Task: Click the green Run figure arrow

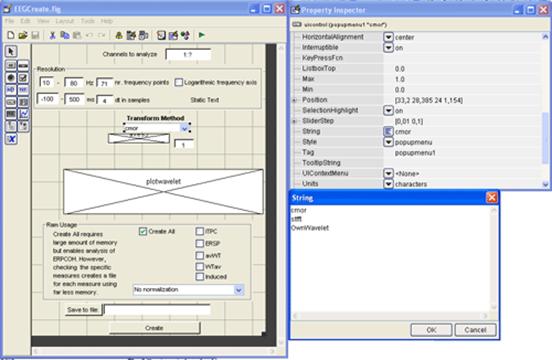Action: [x=202, y=35]
